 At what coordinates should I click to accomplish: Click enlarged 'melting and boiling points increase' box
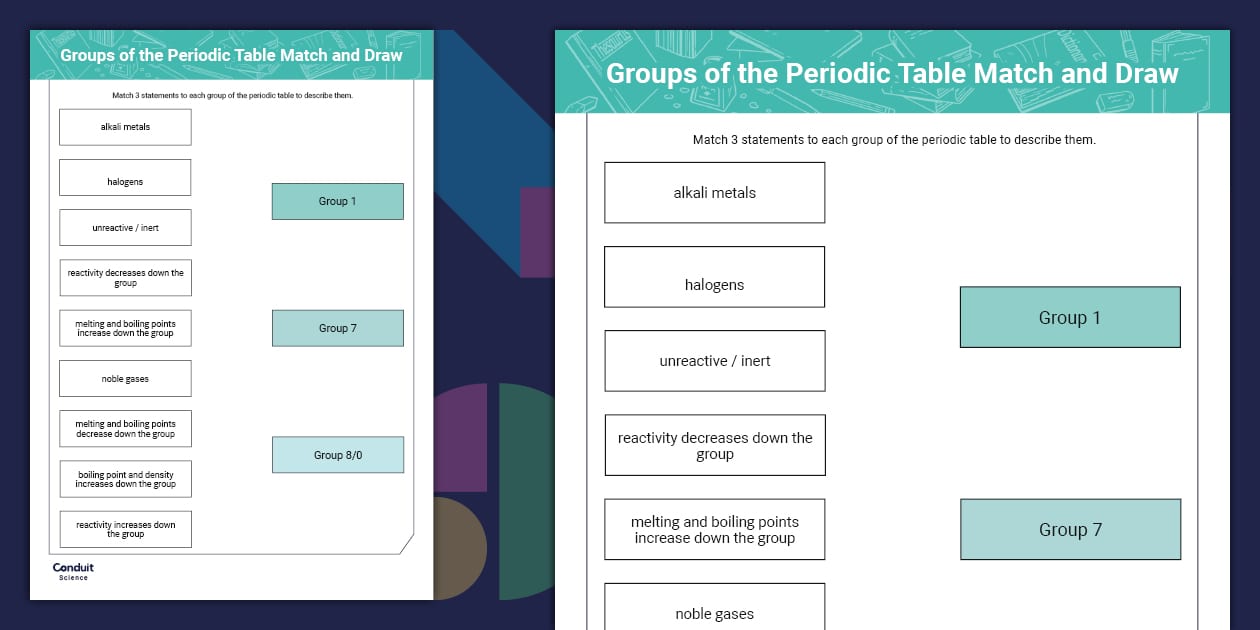tap(714, 529)
